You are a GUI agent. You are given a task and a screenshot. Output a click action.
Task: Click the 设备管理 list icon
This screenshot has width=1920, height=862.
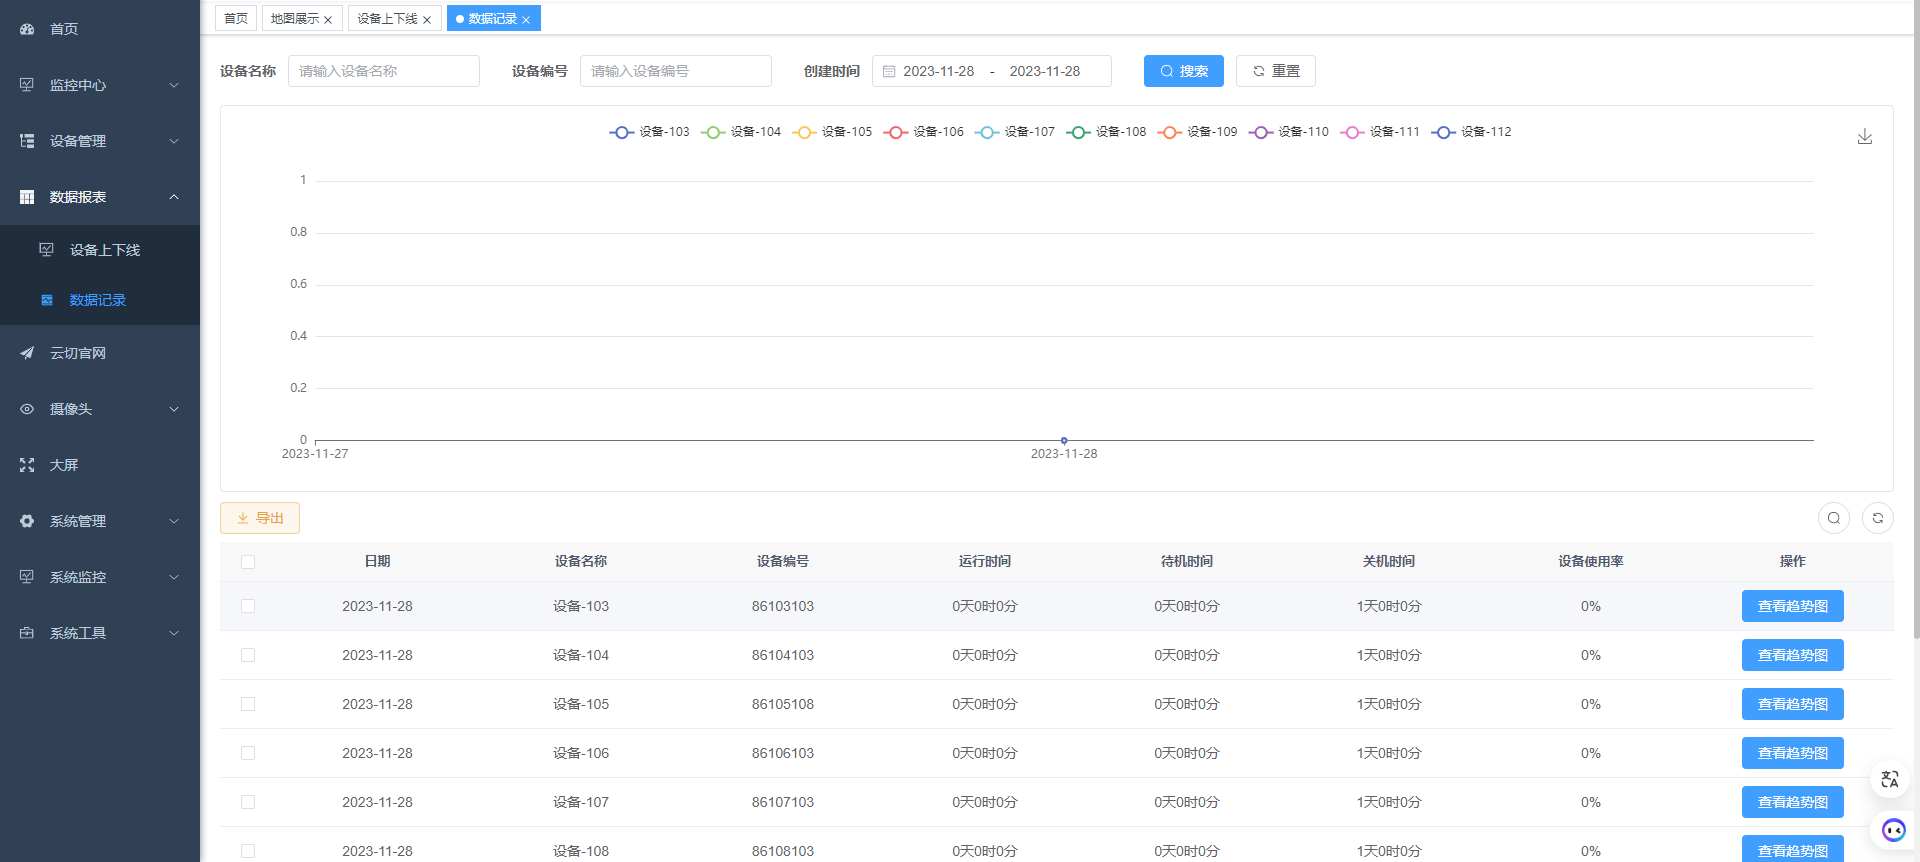coord(27,141)
